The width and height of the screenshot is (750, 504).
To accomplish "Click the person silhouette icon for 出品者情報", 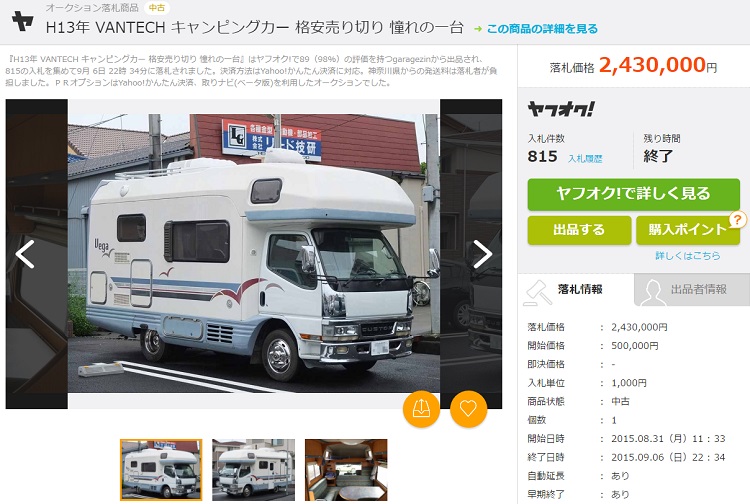I will (x=652, y=292).
